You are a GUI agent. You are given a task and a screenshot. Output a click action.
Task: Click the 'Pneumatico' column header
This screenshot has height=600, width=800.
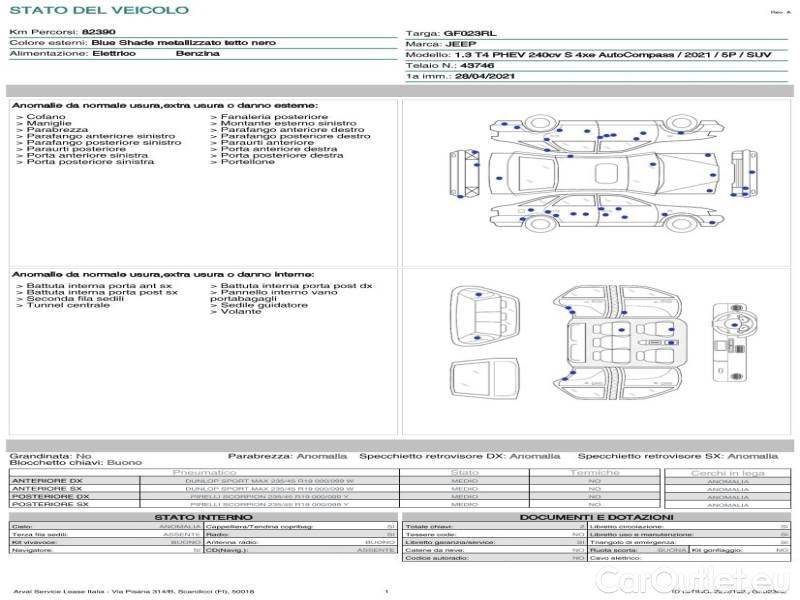click(204, 472)
